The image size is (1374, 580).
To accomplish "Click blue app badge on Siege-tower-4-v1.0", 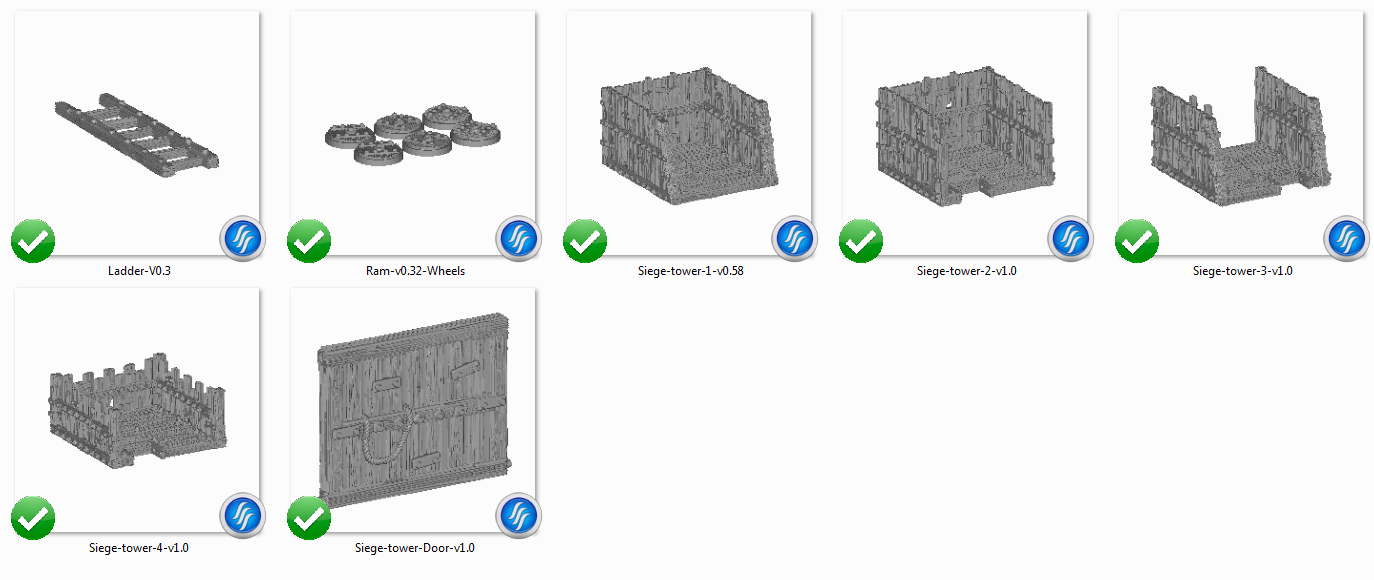I will [x=241, y=517].
